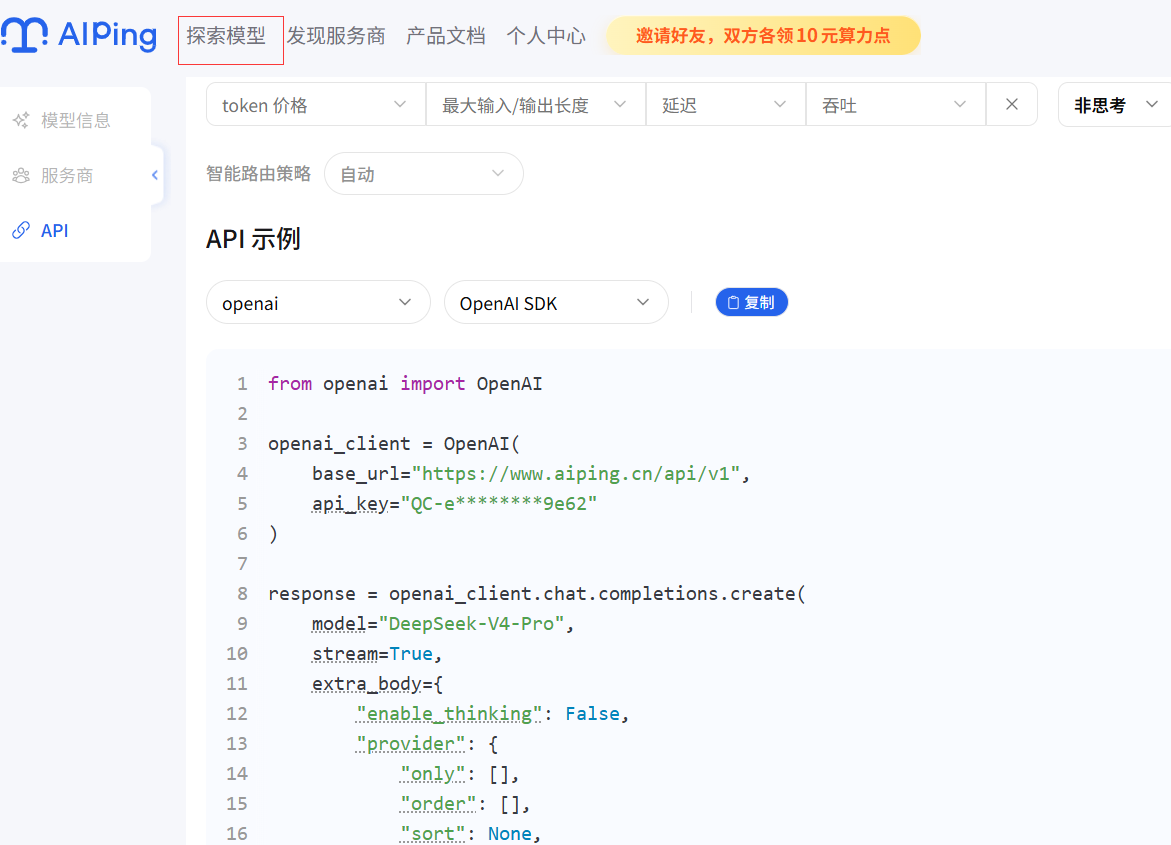Image resolution: width=1171 pixels, height=845 pixels.
Task: Open the 延迟 filter dropdown
Action: [725, 105]
